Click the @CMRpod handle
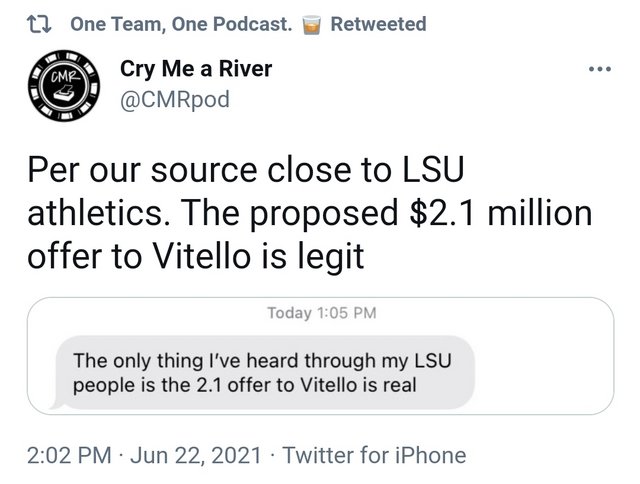640x484 pixels. point(175,100)
